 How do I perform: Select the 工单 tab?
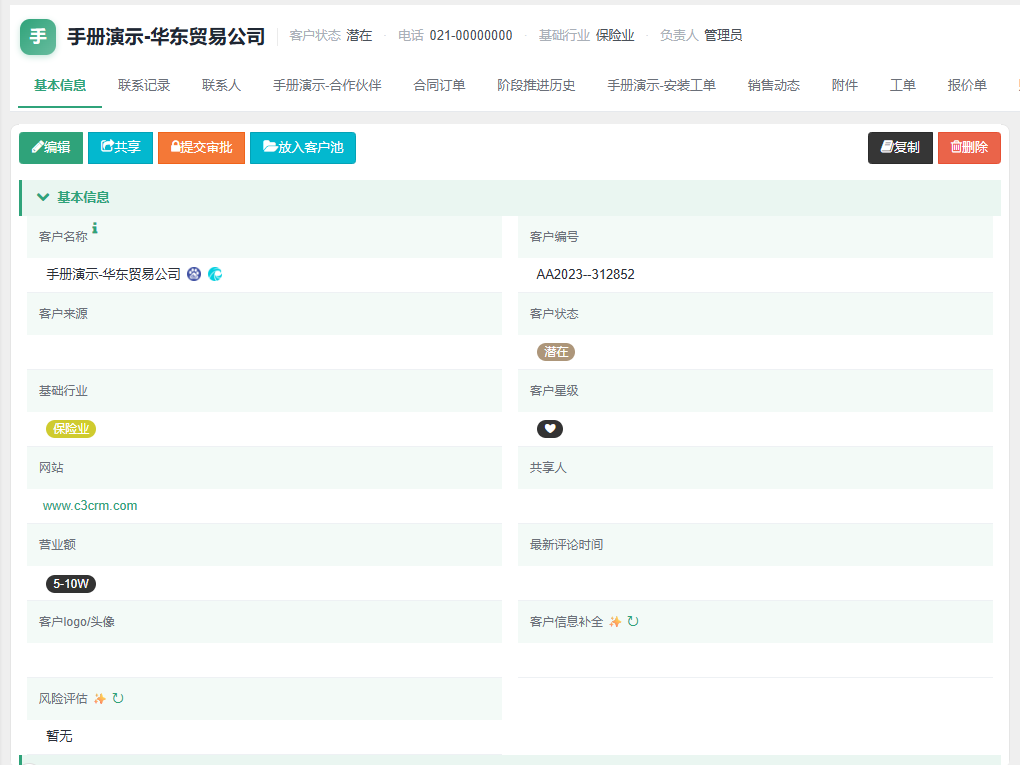pos(902,85)
